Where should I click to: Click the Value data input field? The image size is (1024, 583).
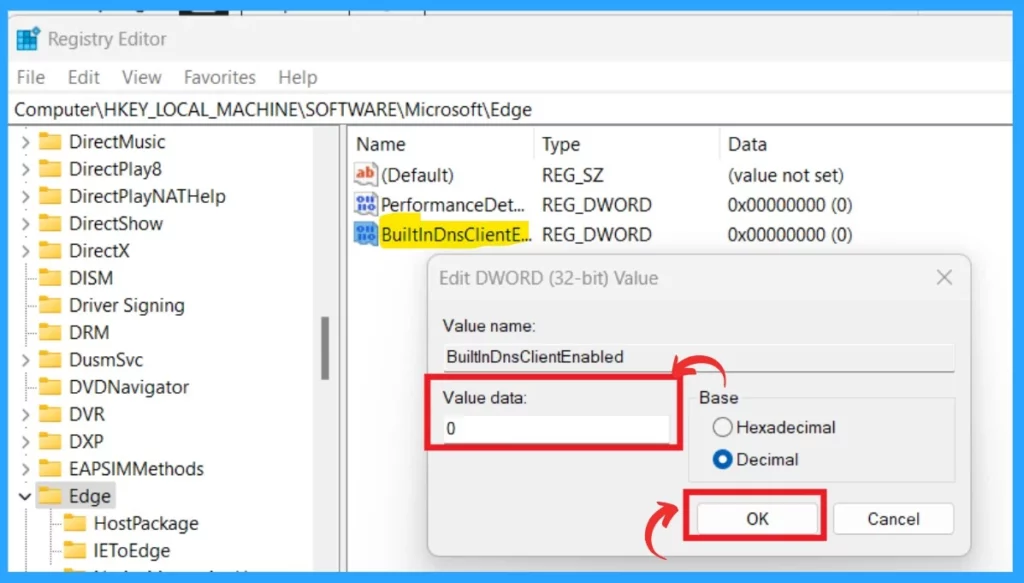(x=556, y=428)
